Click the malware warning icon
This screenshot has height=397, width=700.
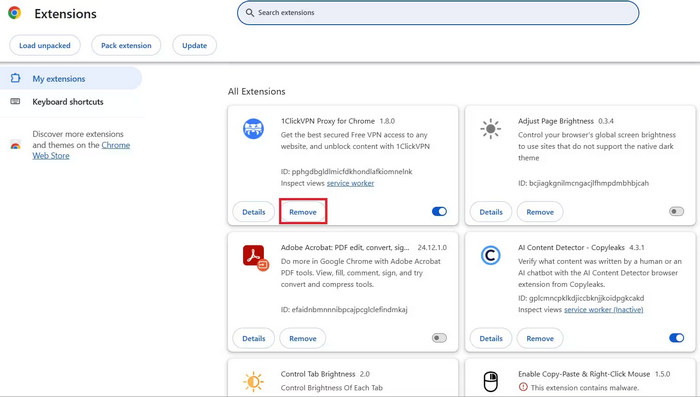pyautogui.click(x=523, y=387)
